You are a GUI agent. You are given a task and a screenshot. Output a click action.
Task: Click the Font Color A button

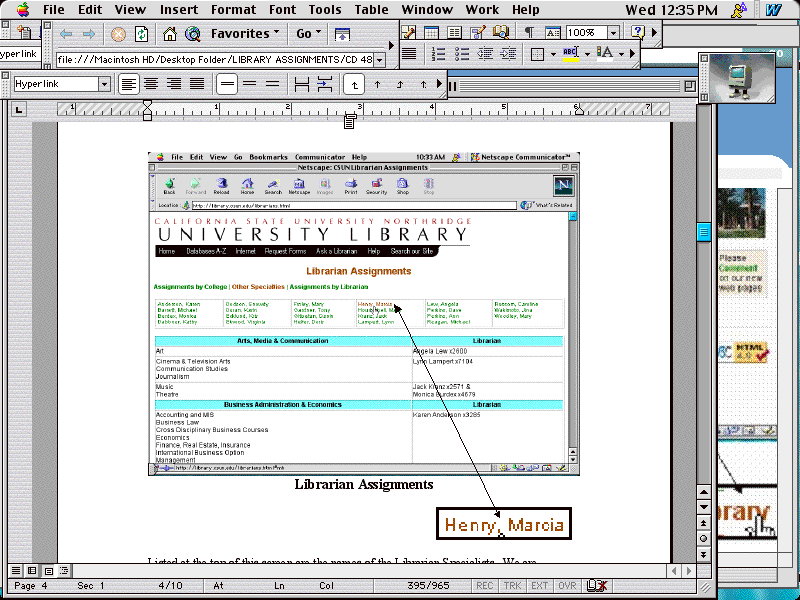click(605, 54)
